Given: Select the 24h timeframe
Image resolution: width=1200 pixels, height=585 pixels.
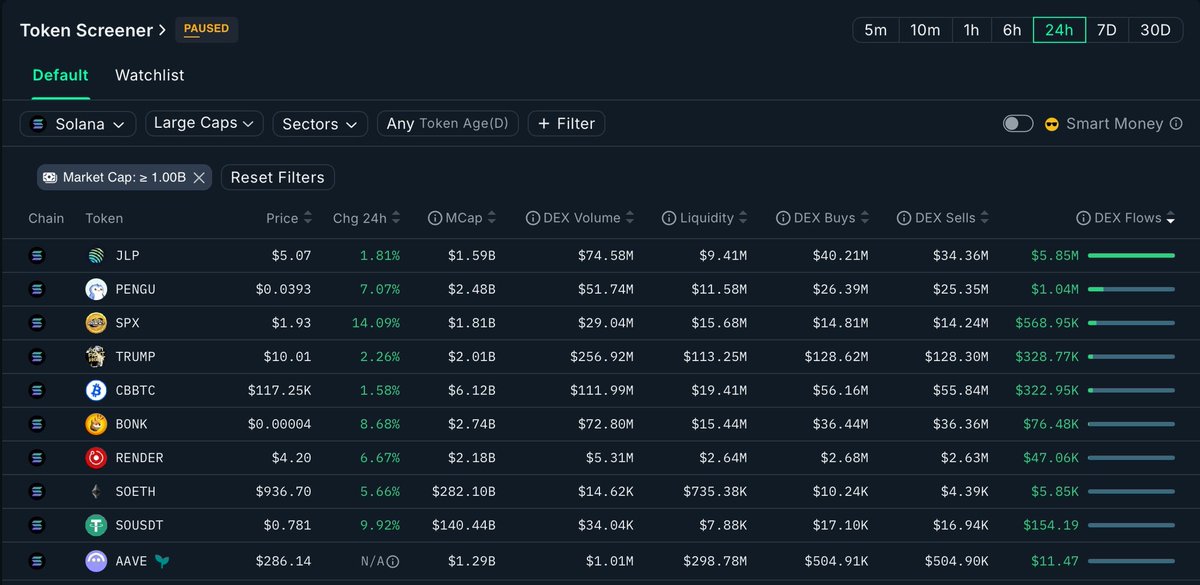Looking at the screenshot, I should pyautogui.click(x=1059, y=30).
